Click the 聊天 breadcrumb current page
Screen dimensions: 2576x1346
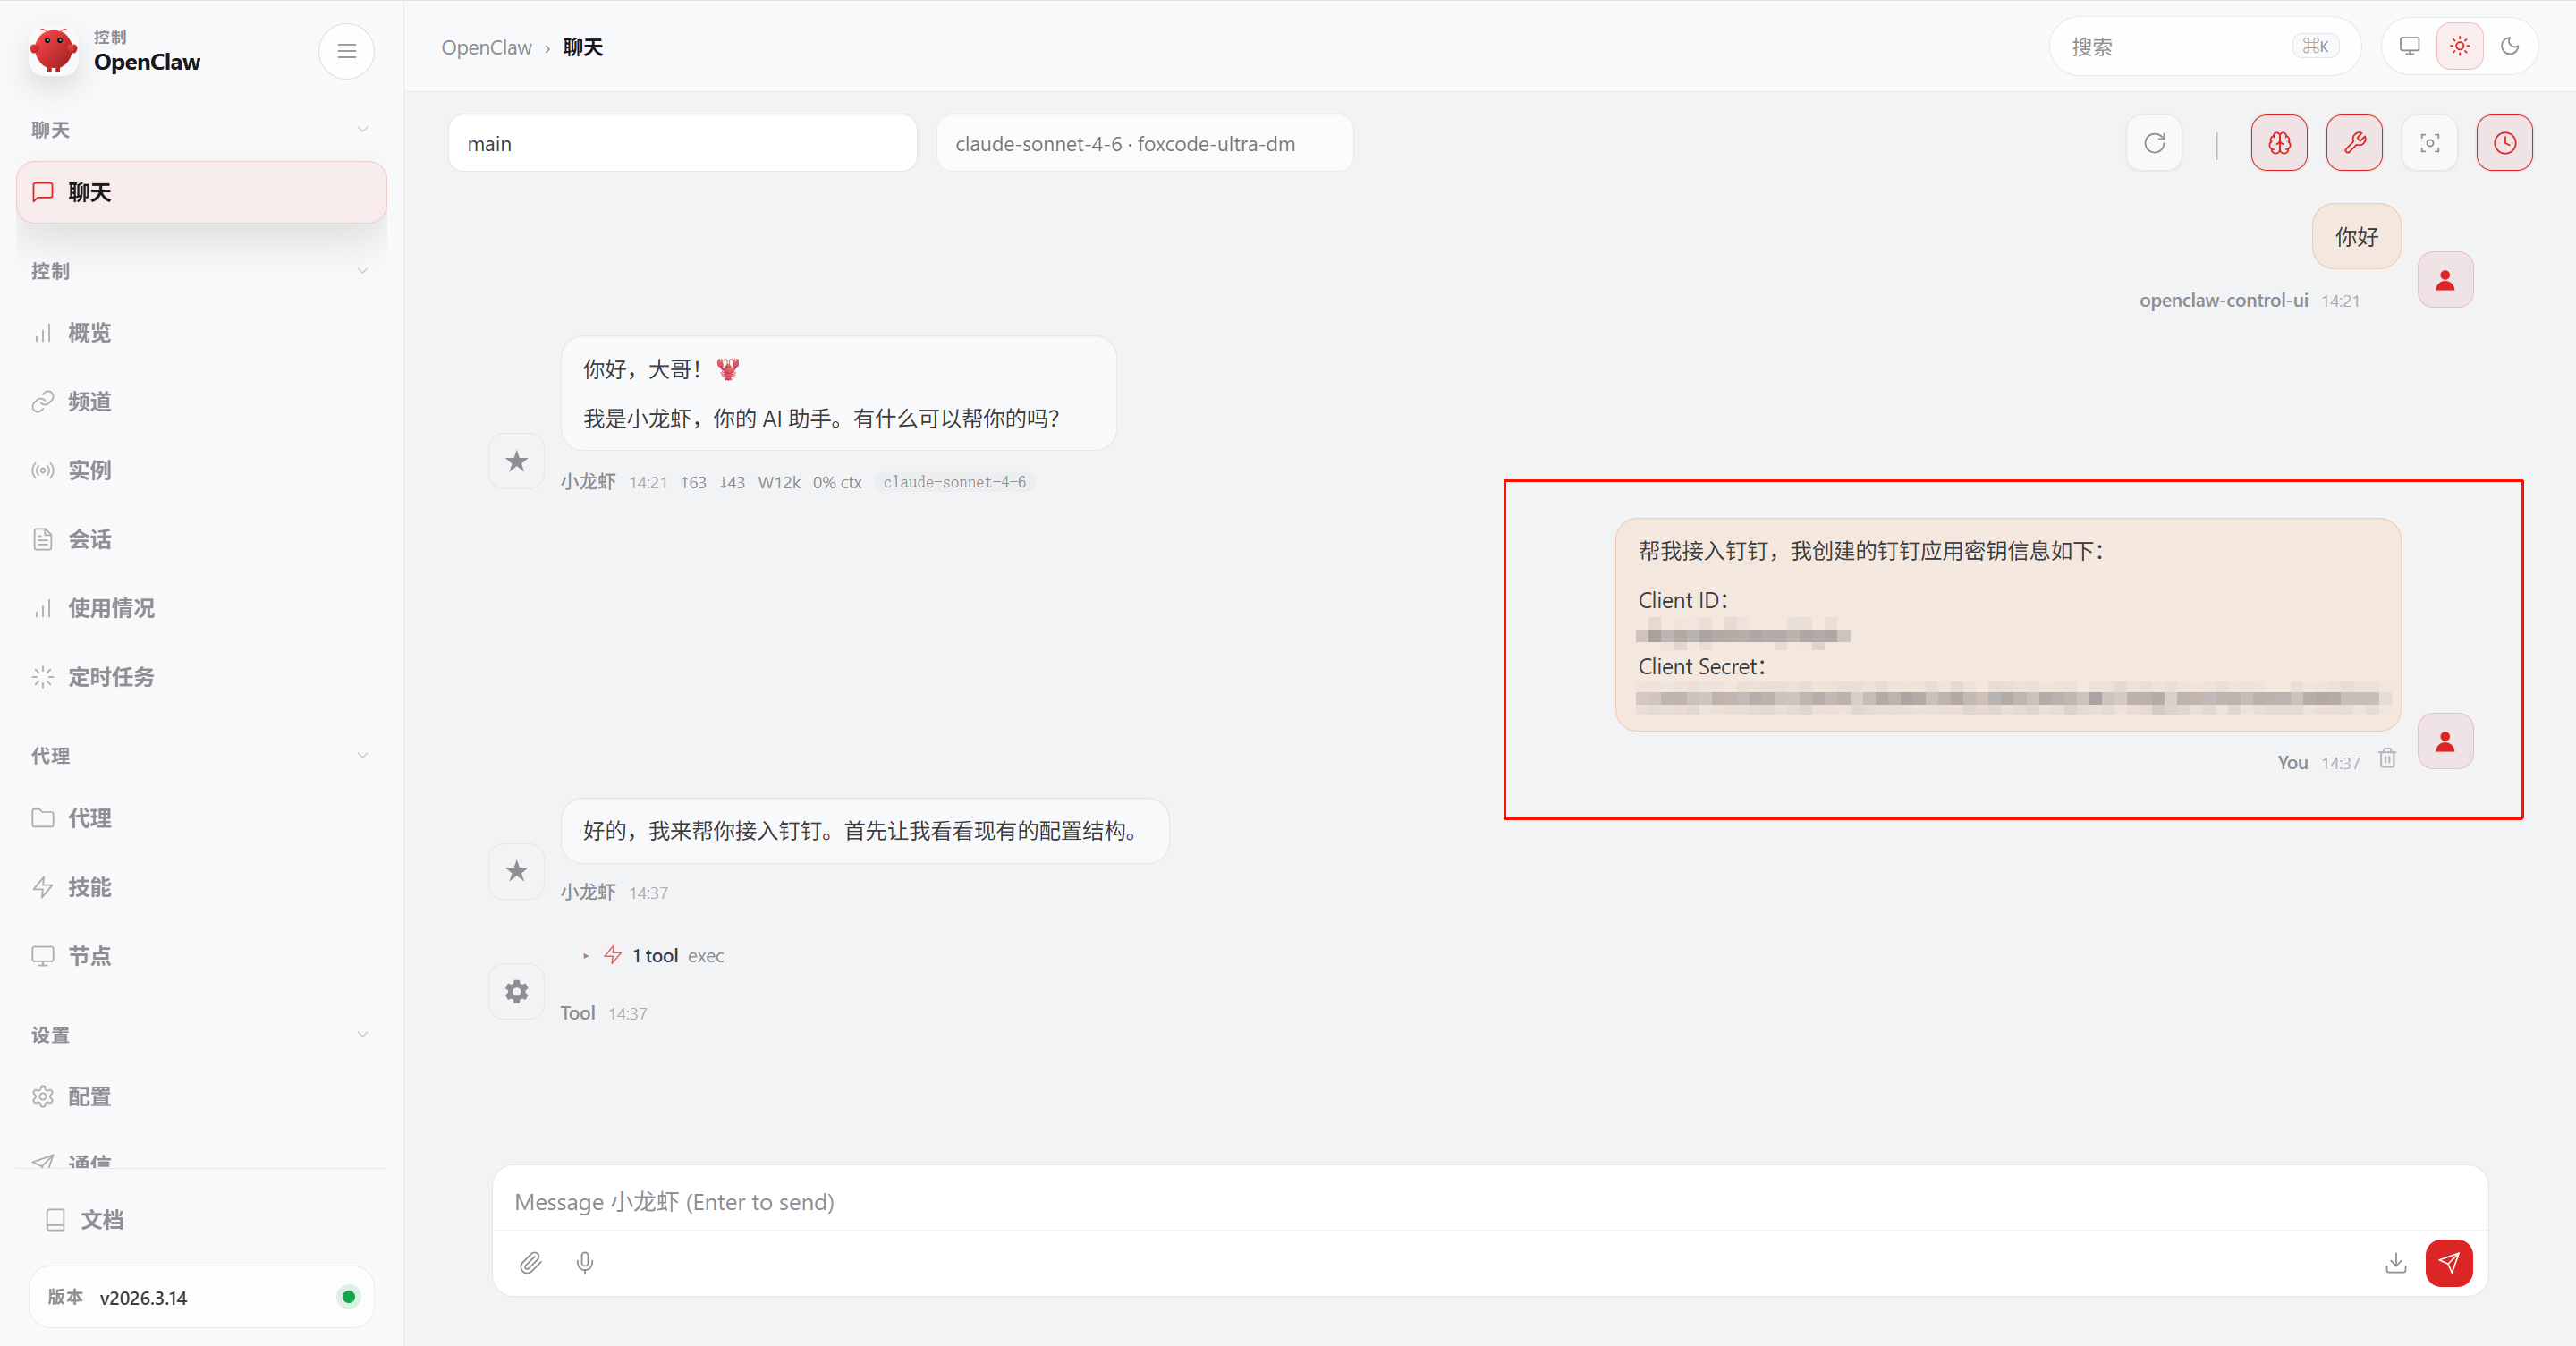(x=583, y=47)
